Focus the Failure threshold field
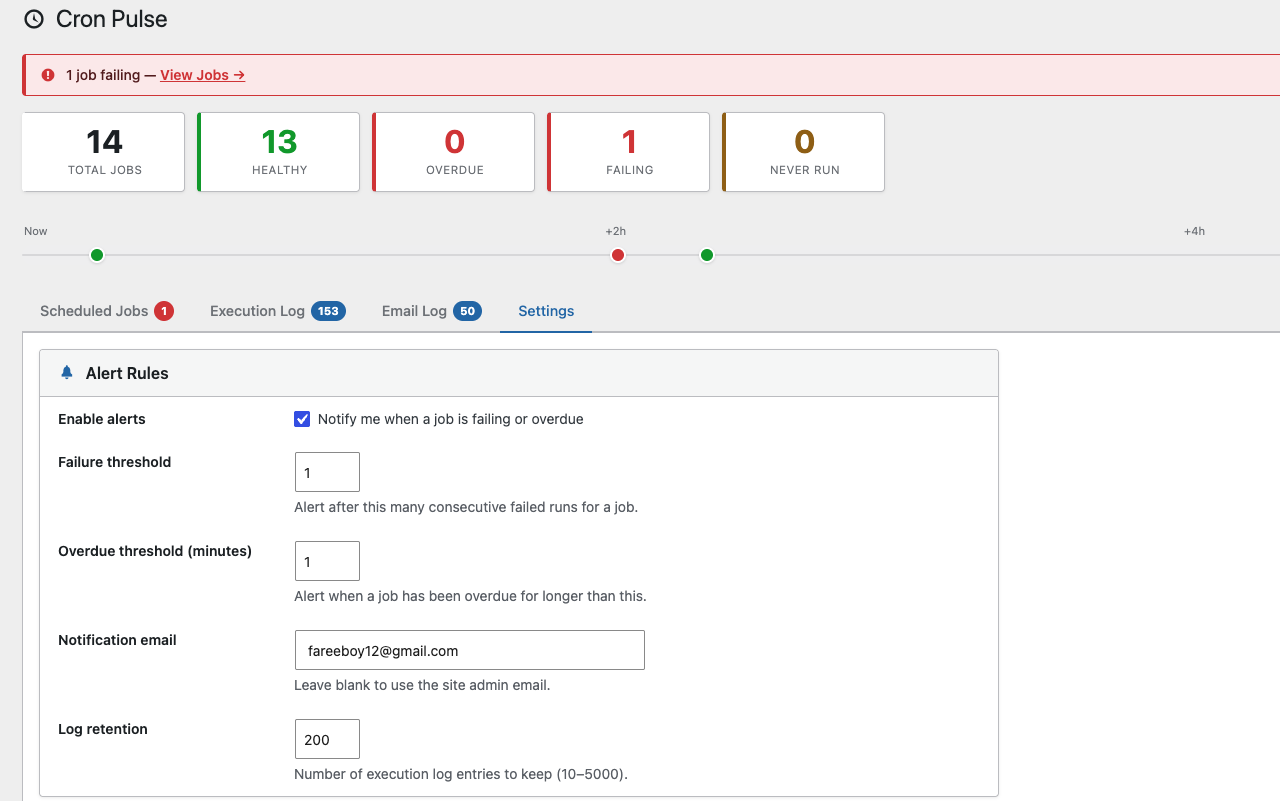This screenshot has width=1280, height=801. point(327,472)
